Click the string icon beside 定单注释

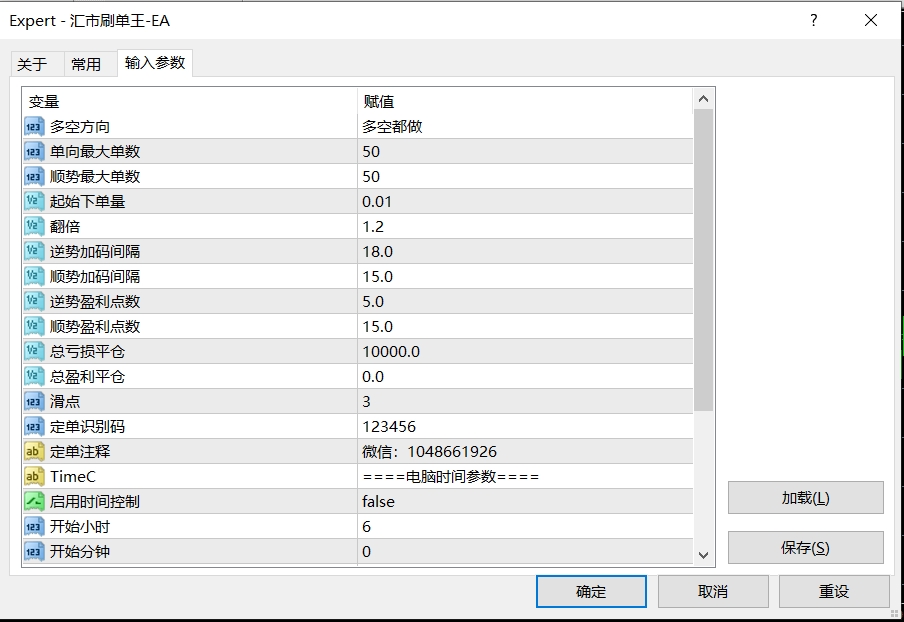tap(34, 451)
